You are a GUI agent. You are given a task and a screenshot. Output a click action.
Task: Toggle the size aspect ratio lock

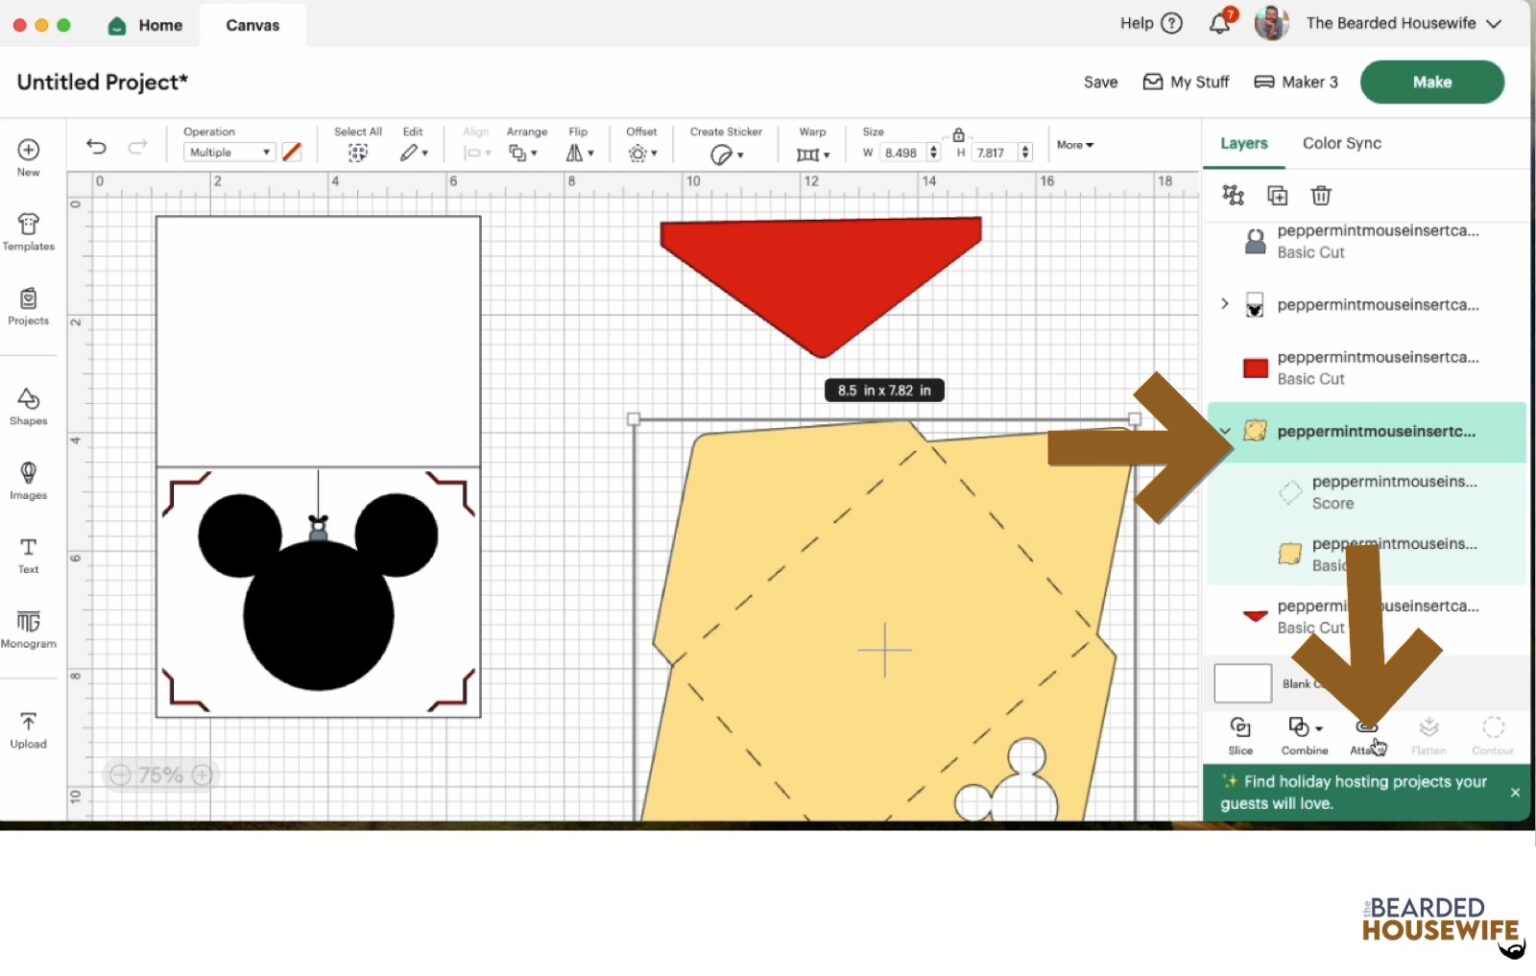pyautogui.click(x=958, y=135)
